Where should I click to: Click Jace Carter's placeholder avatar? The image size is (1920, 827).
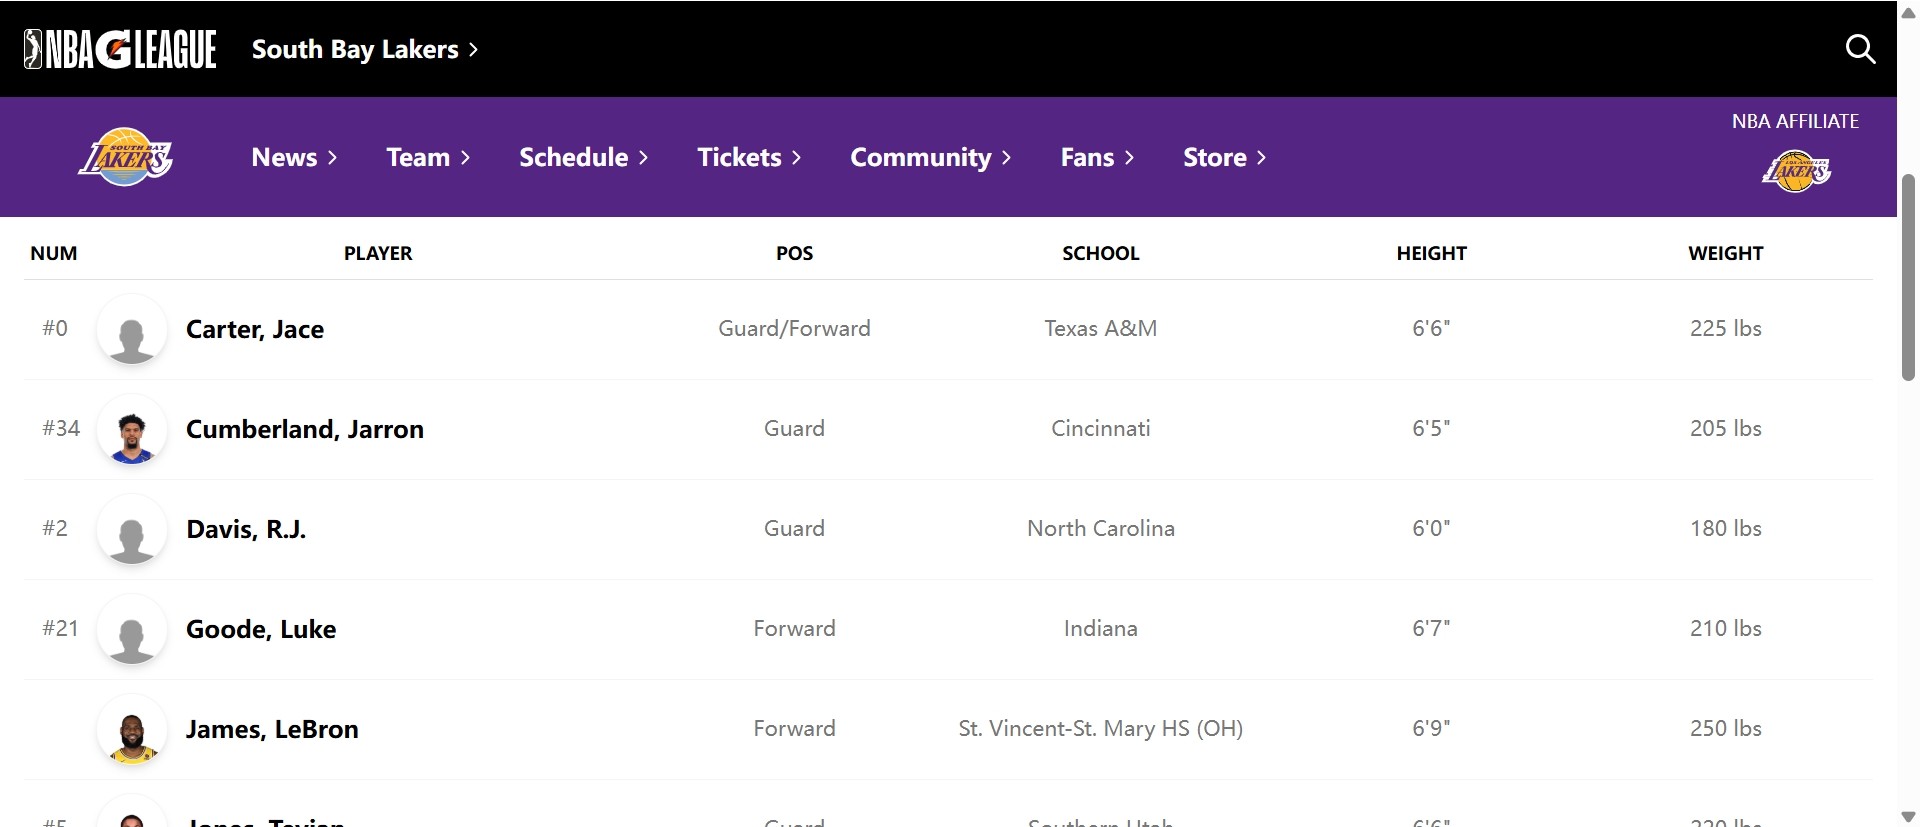[132, 330]
